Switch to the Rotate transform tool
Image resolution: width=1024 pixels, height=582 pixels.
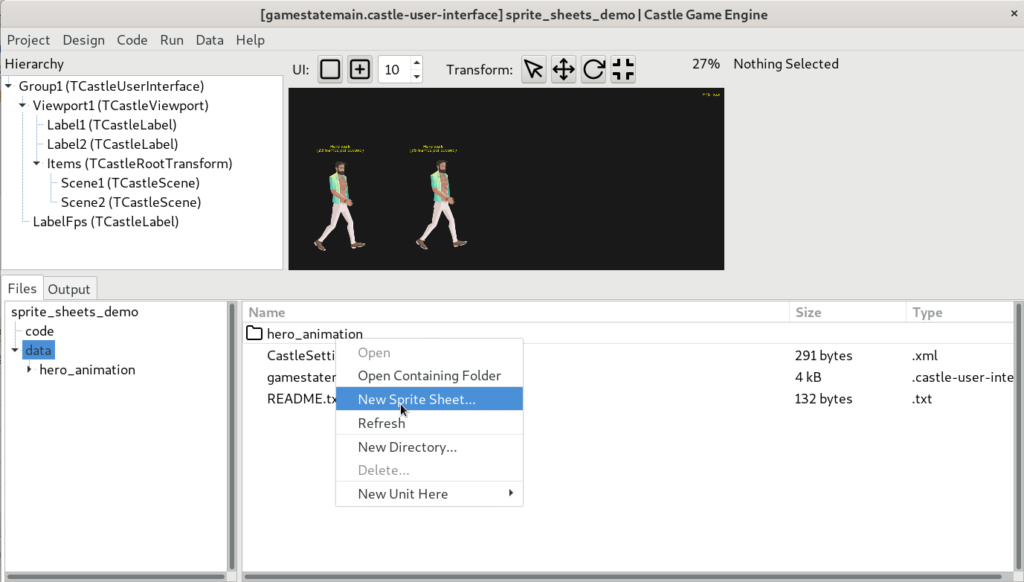592,69
